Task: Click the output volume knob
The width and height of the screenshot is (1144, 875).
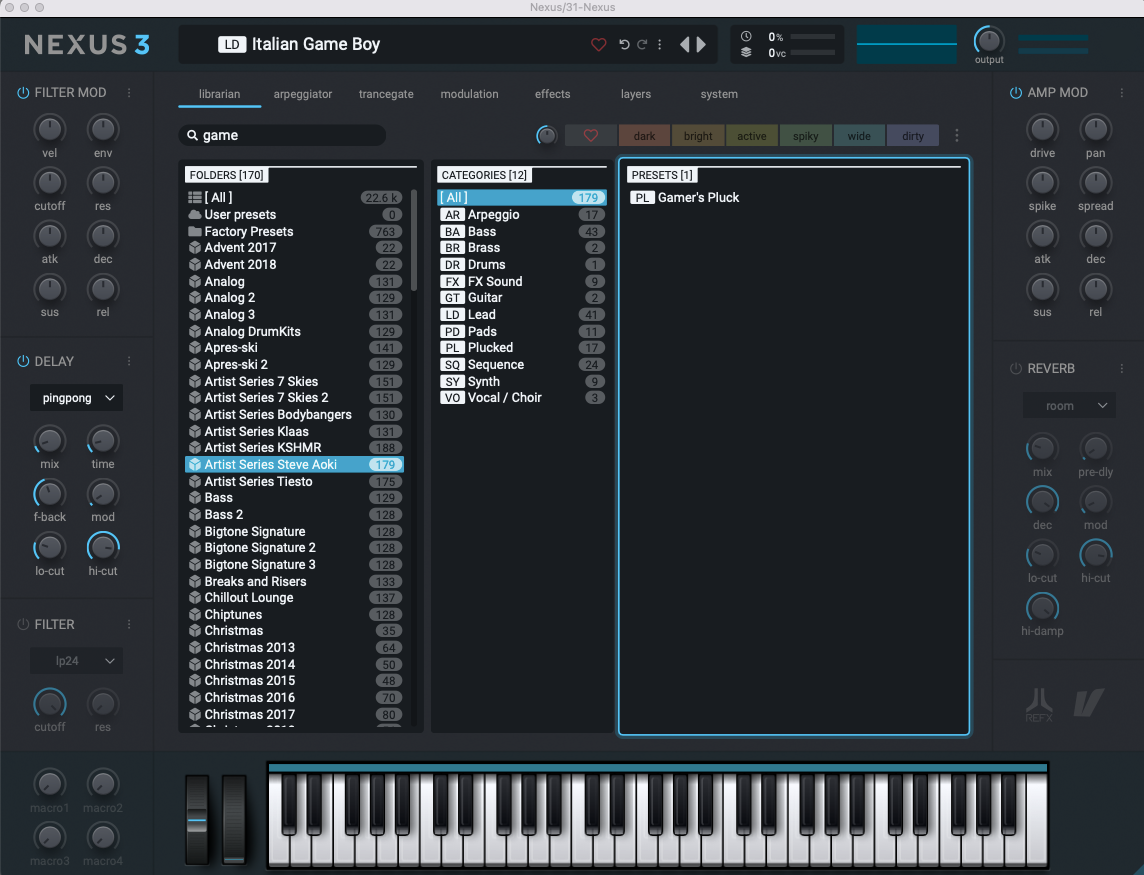Action: (989, 40)
